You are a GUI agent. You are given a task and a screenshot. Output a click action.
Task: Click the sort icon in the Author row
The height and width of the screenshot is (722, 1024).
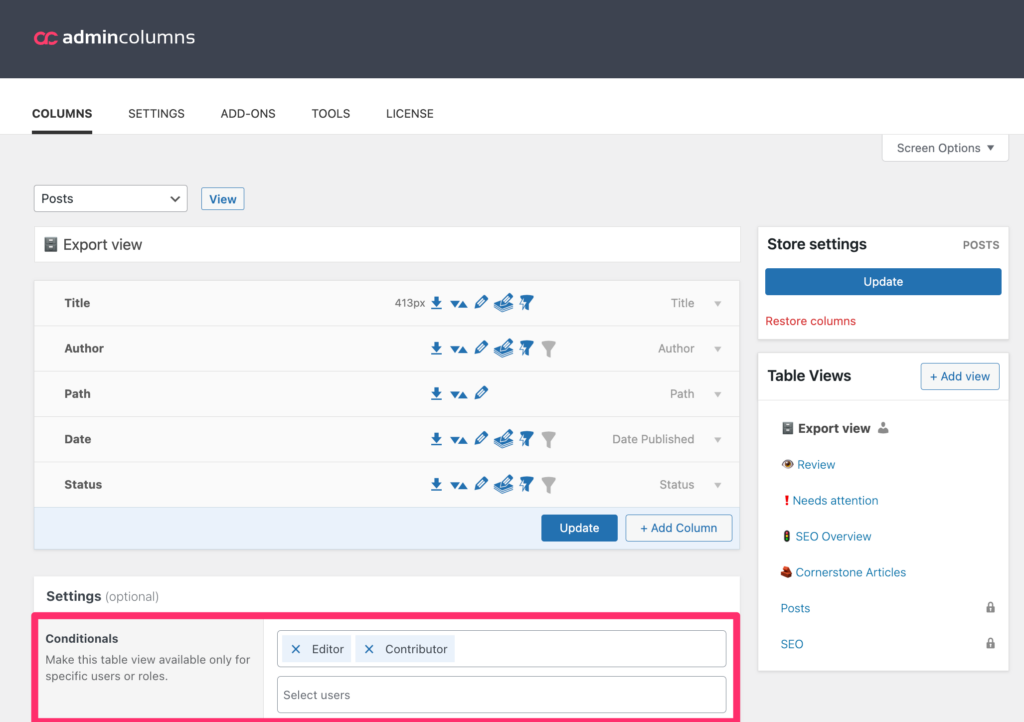pyautogui.click(x=458, y=349)
